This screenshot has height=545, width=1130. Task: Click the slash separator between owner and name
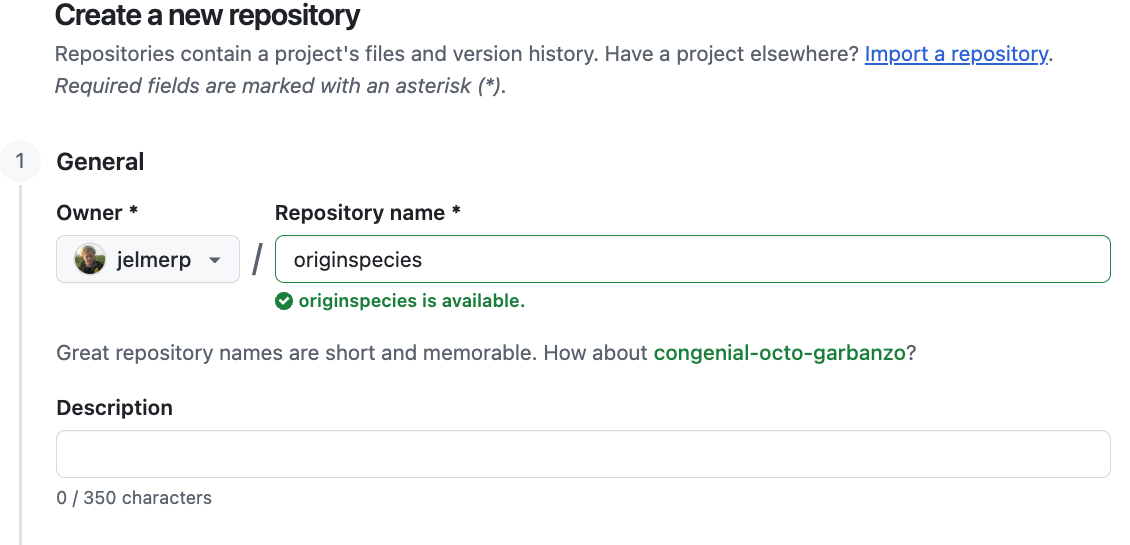257,260
